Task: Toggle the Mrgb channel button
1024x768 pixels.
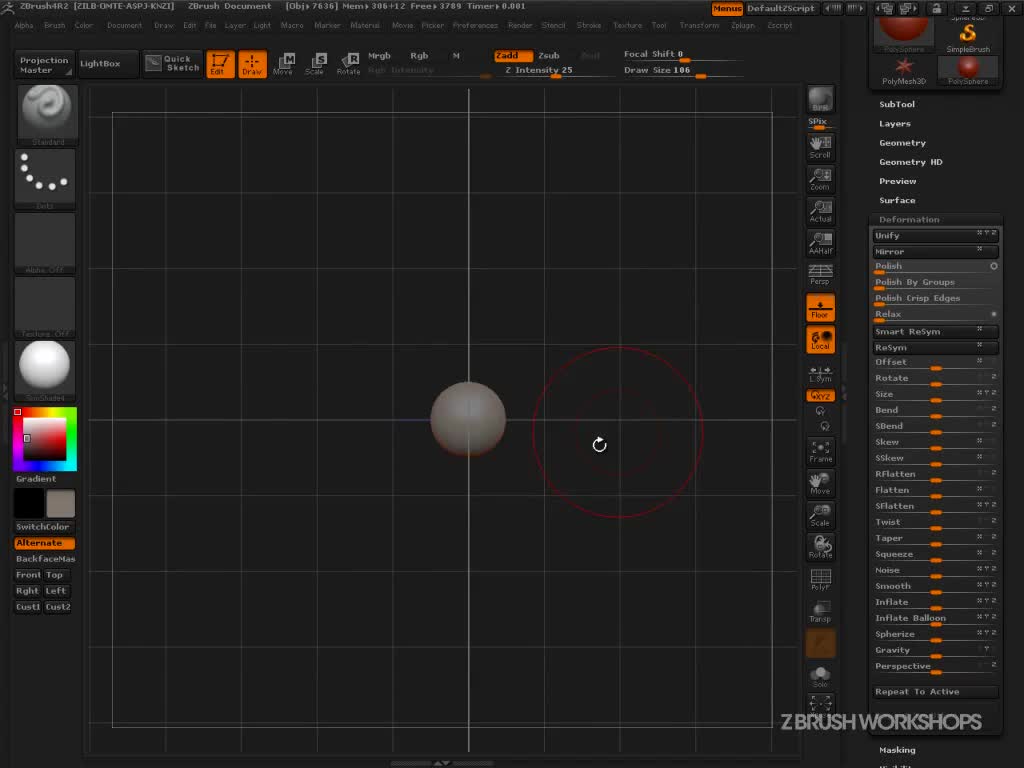Action: 379,56
